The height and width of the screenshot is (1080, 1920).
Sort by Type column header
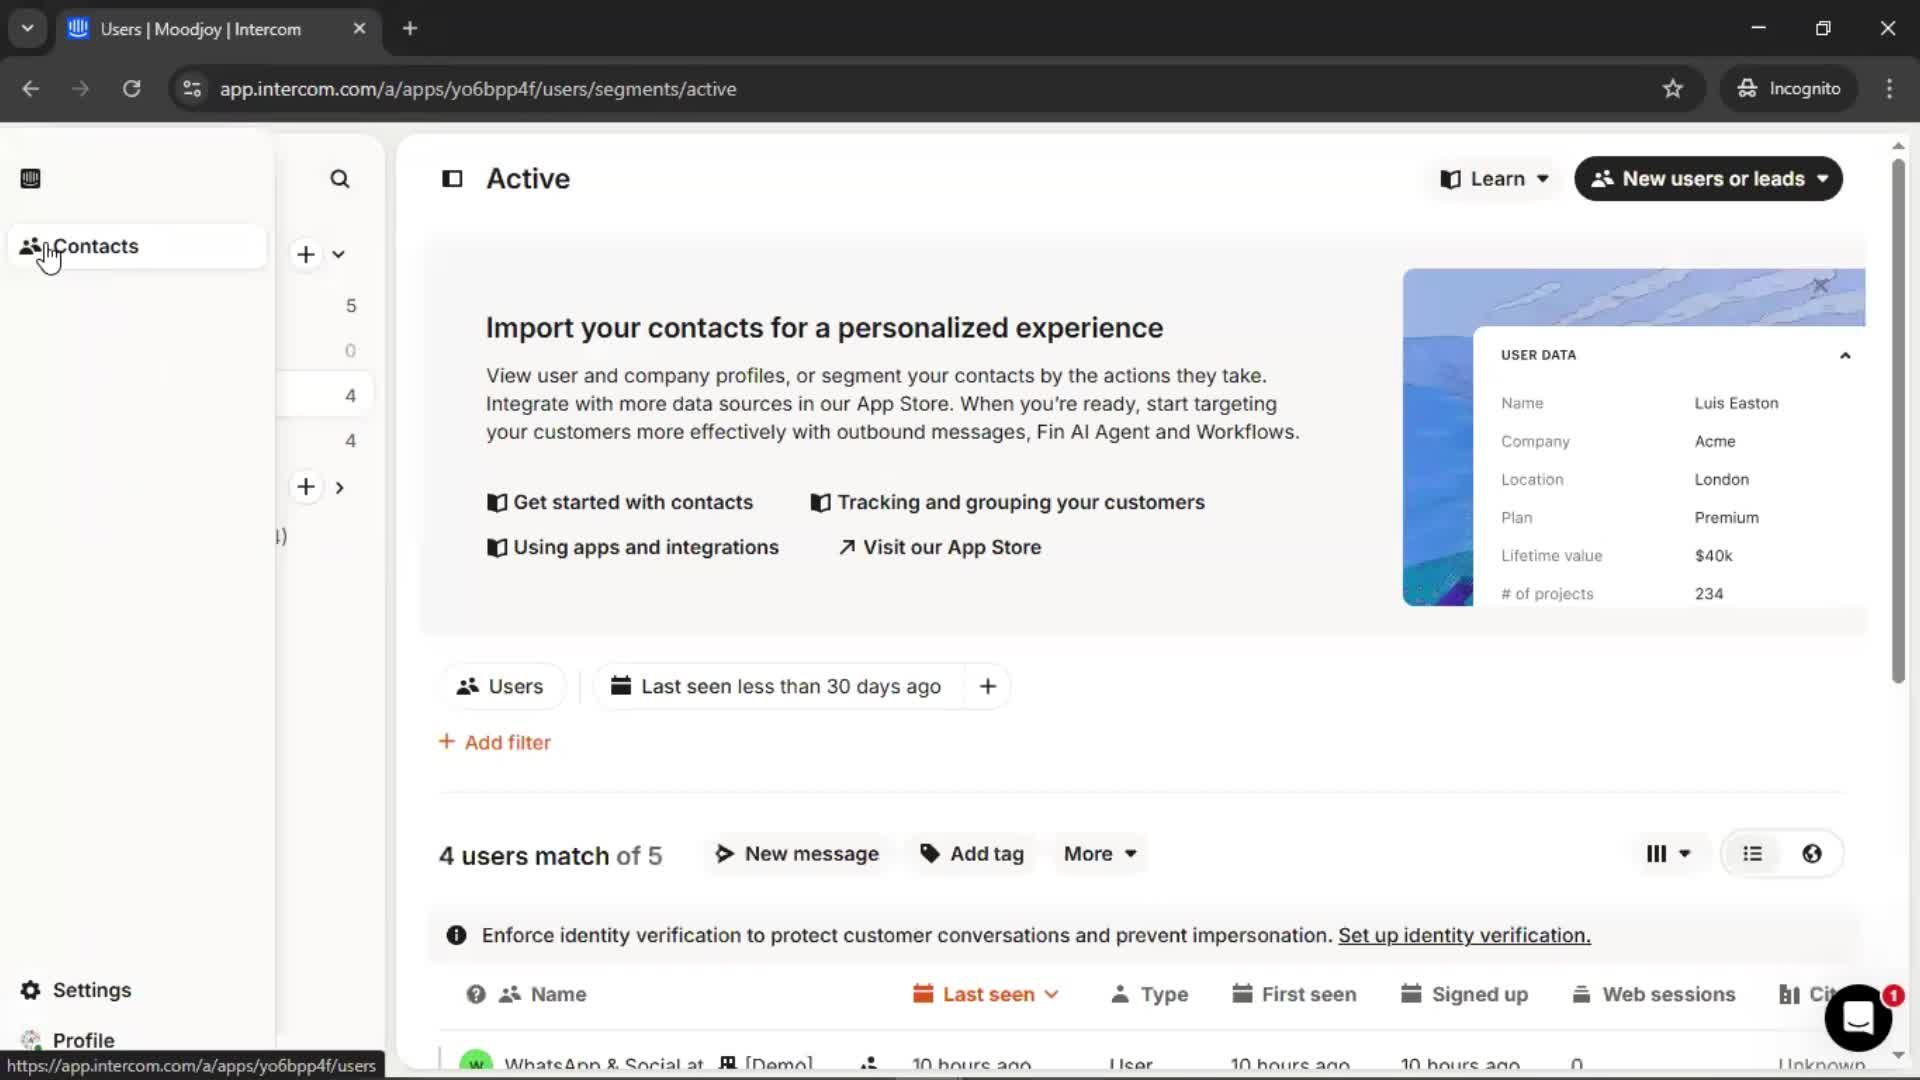click(1149, 994)
